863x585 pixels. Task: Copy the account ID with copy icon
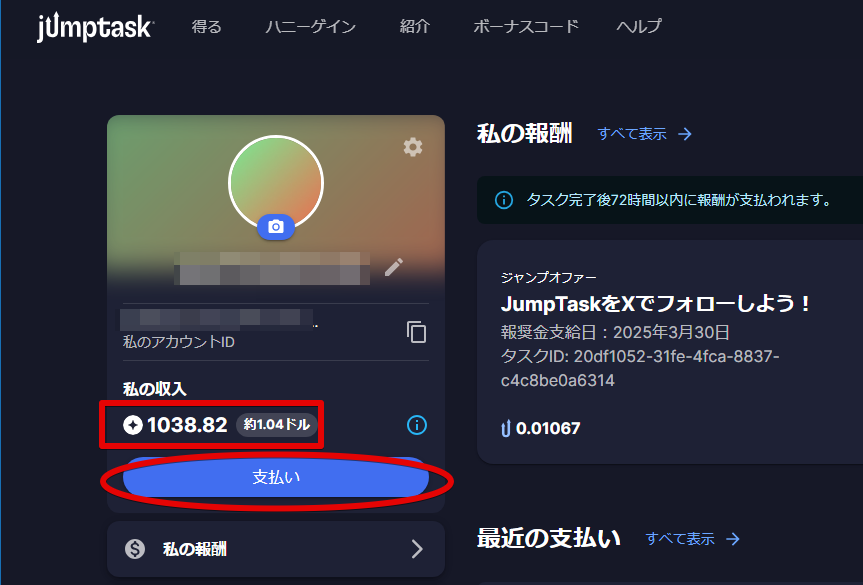click(416, 332)
